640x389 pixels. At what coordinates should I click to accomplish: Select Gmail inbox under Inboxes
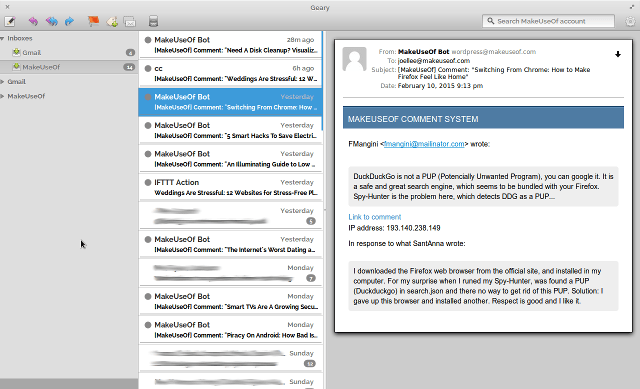pyautogui.click(x=69, y=52)
